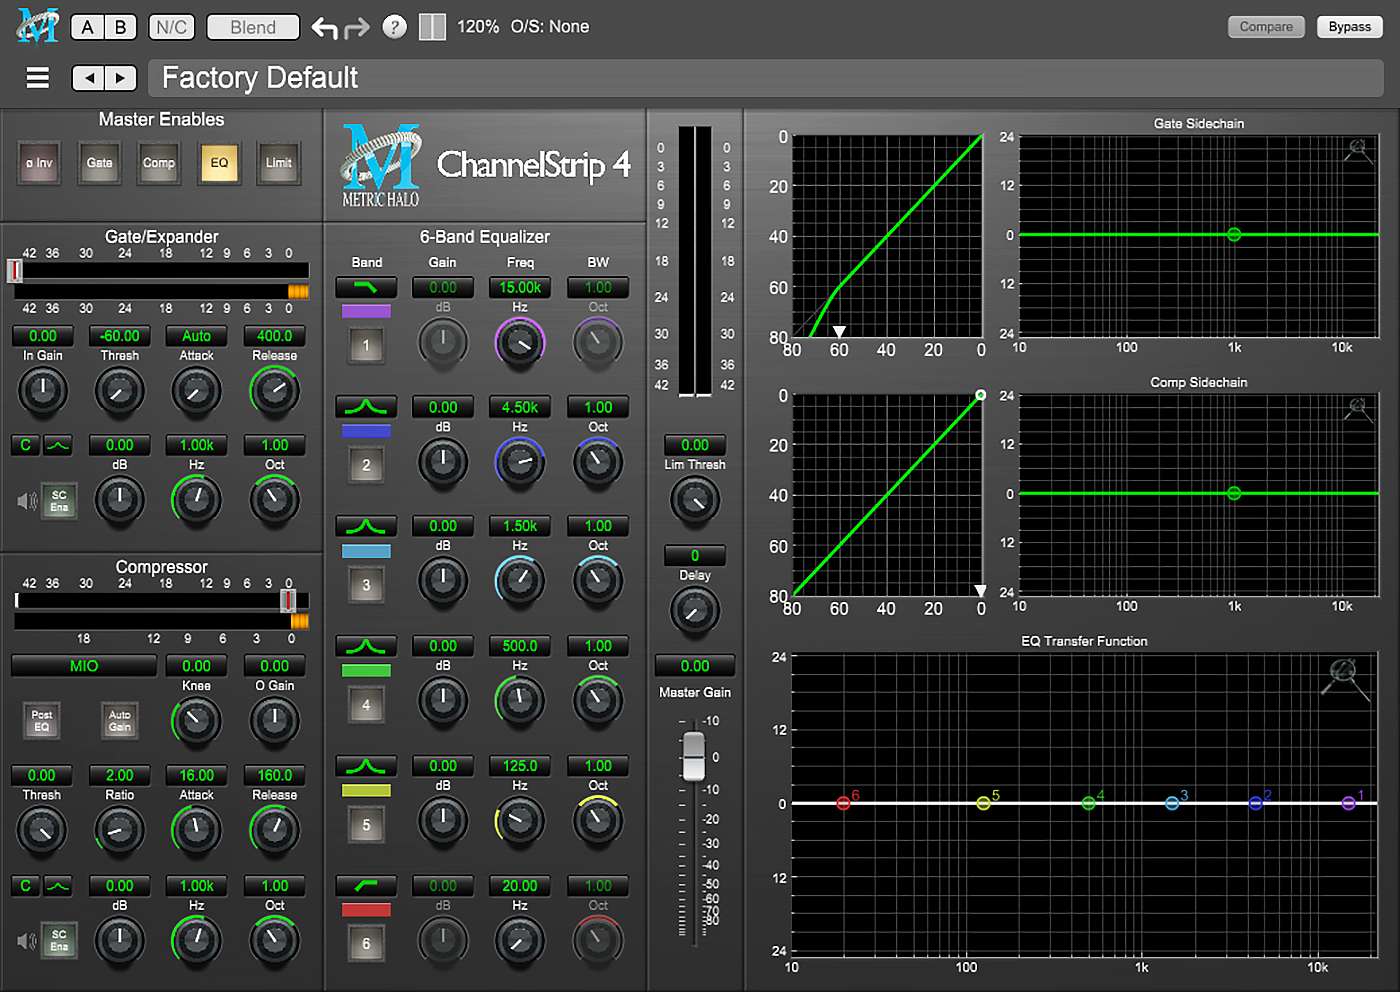Image resolution: width=1400 pixels, height=992 pixels.
Task: Toggle the EQ master enable
Action: point(219,163)
